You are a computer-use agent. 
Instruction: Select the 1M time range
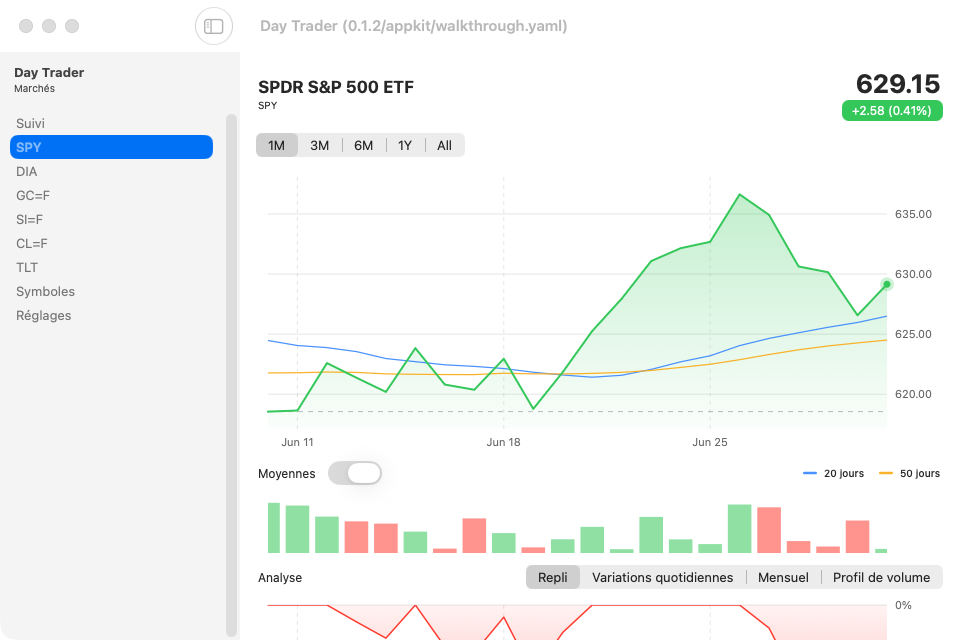[277, 146]
